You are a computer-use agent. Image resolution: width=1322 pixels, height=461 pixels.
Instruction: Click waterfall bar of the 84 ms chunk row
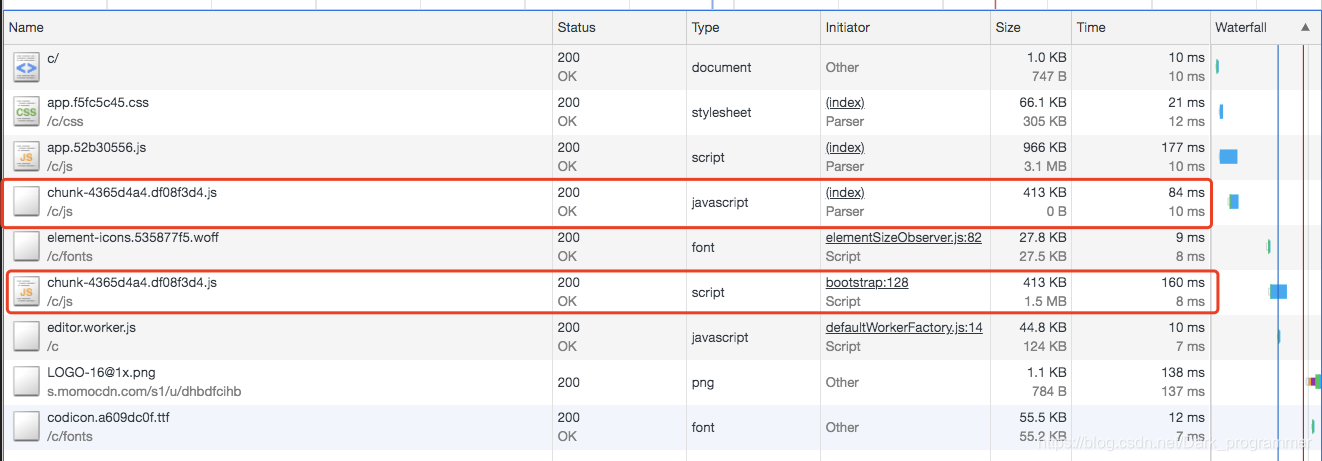(x=1233, y=202)
